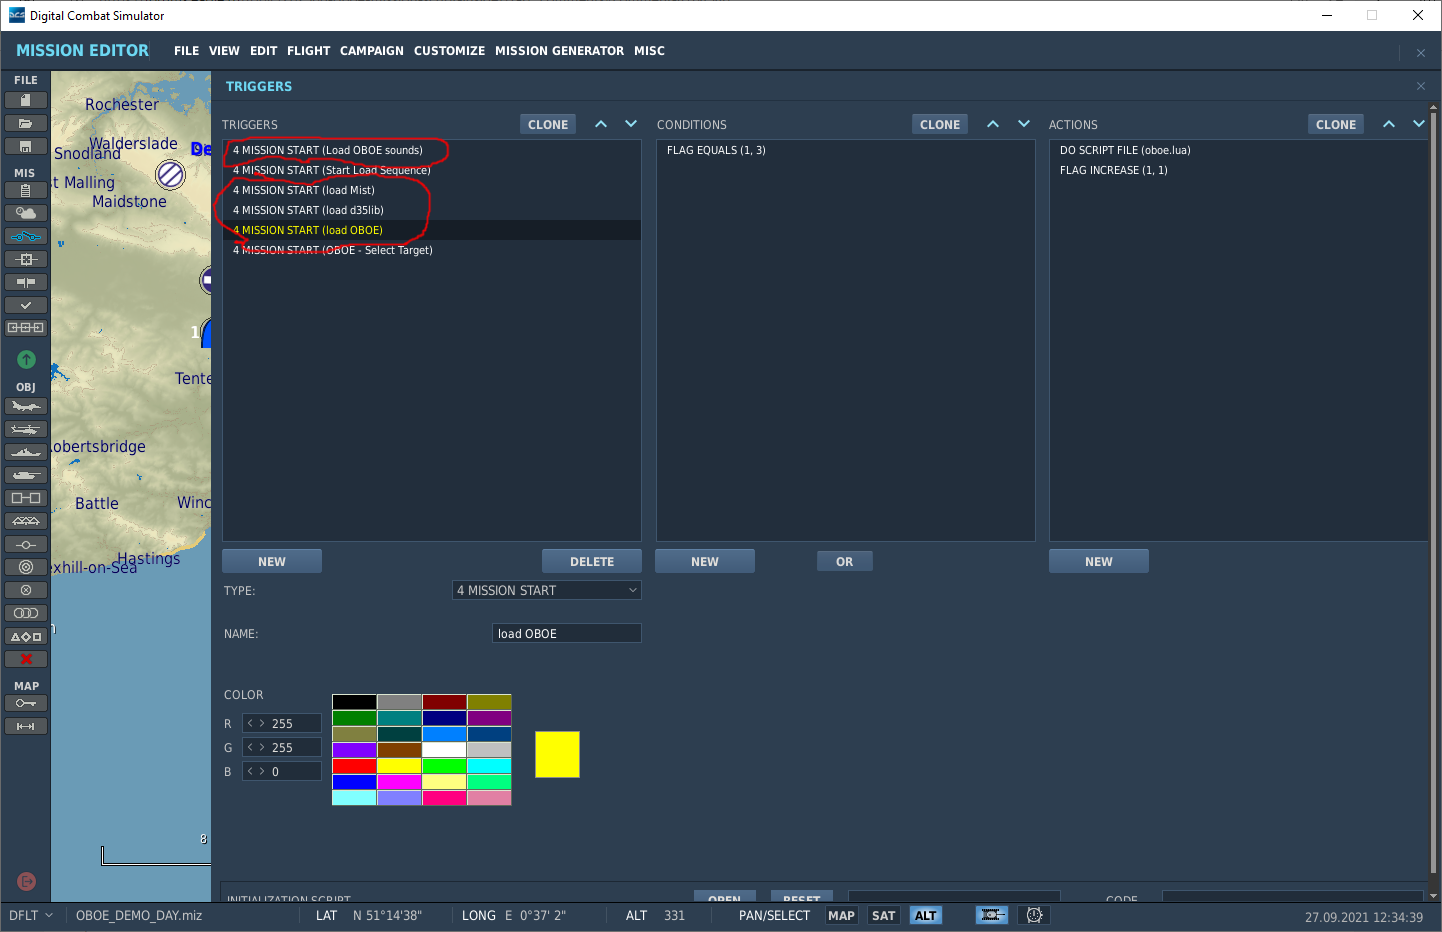Place a helicopter group icon
This screenshot has width=1442, height=932.
26,429
